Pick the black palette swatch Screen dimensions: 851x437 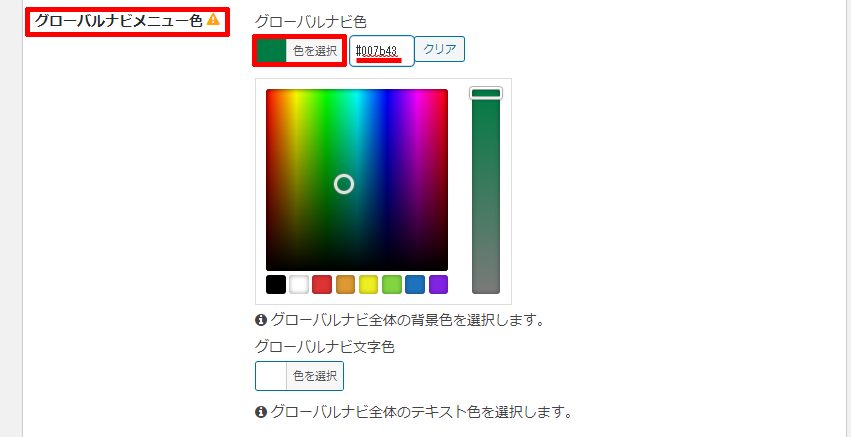coord(276,284)
